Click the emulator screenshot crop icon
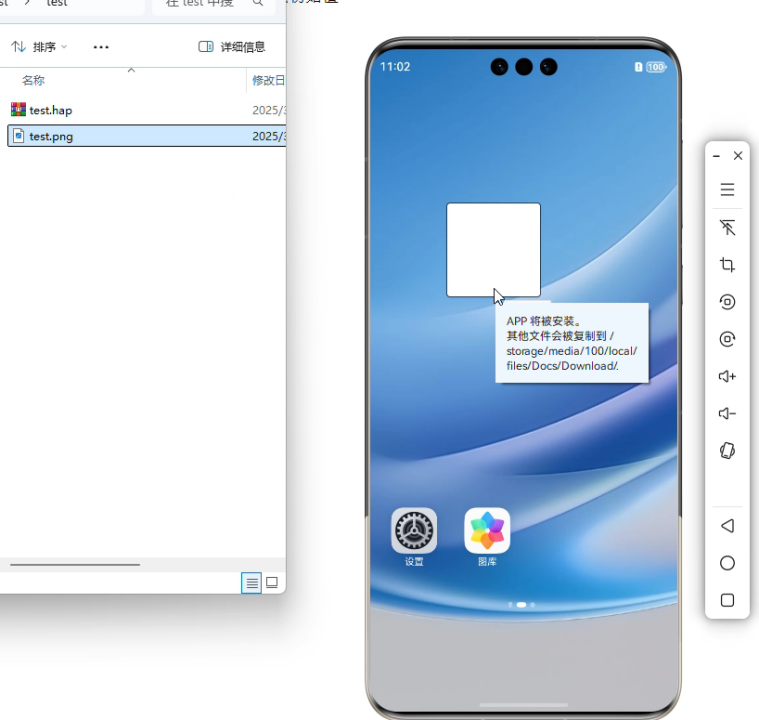This screenshot has height=720, width=759. 727,265
